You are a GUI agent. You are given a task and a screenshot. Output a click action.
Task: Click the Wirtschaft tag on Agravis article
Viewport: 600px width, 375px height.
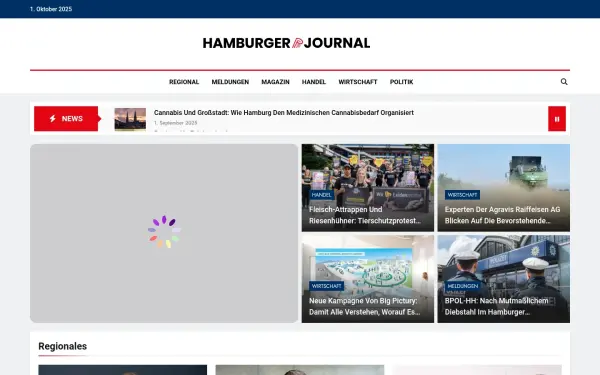(x=462, y=195)
